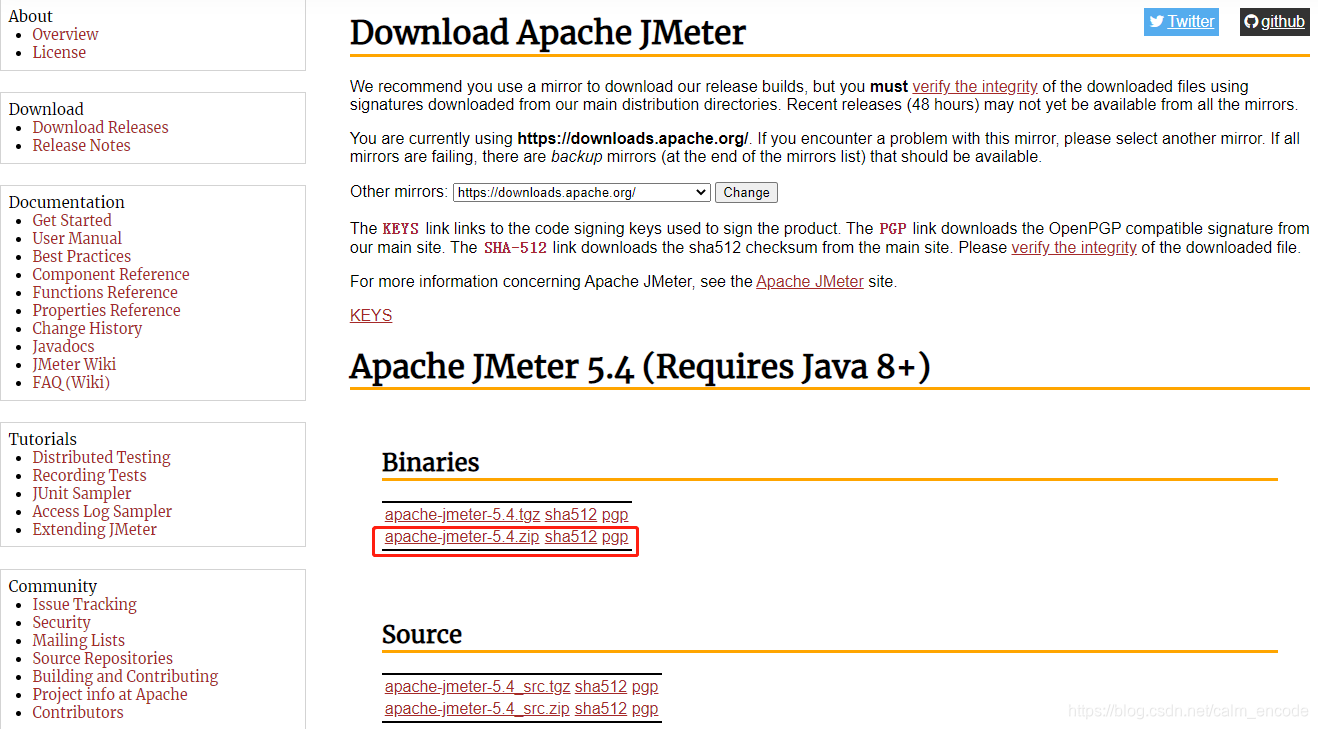Click the Binaries section heading
Screen dimensions: 1318x729
pyautogui.click(x=431, y=463)
